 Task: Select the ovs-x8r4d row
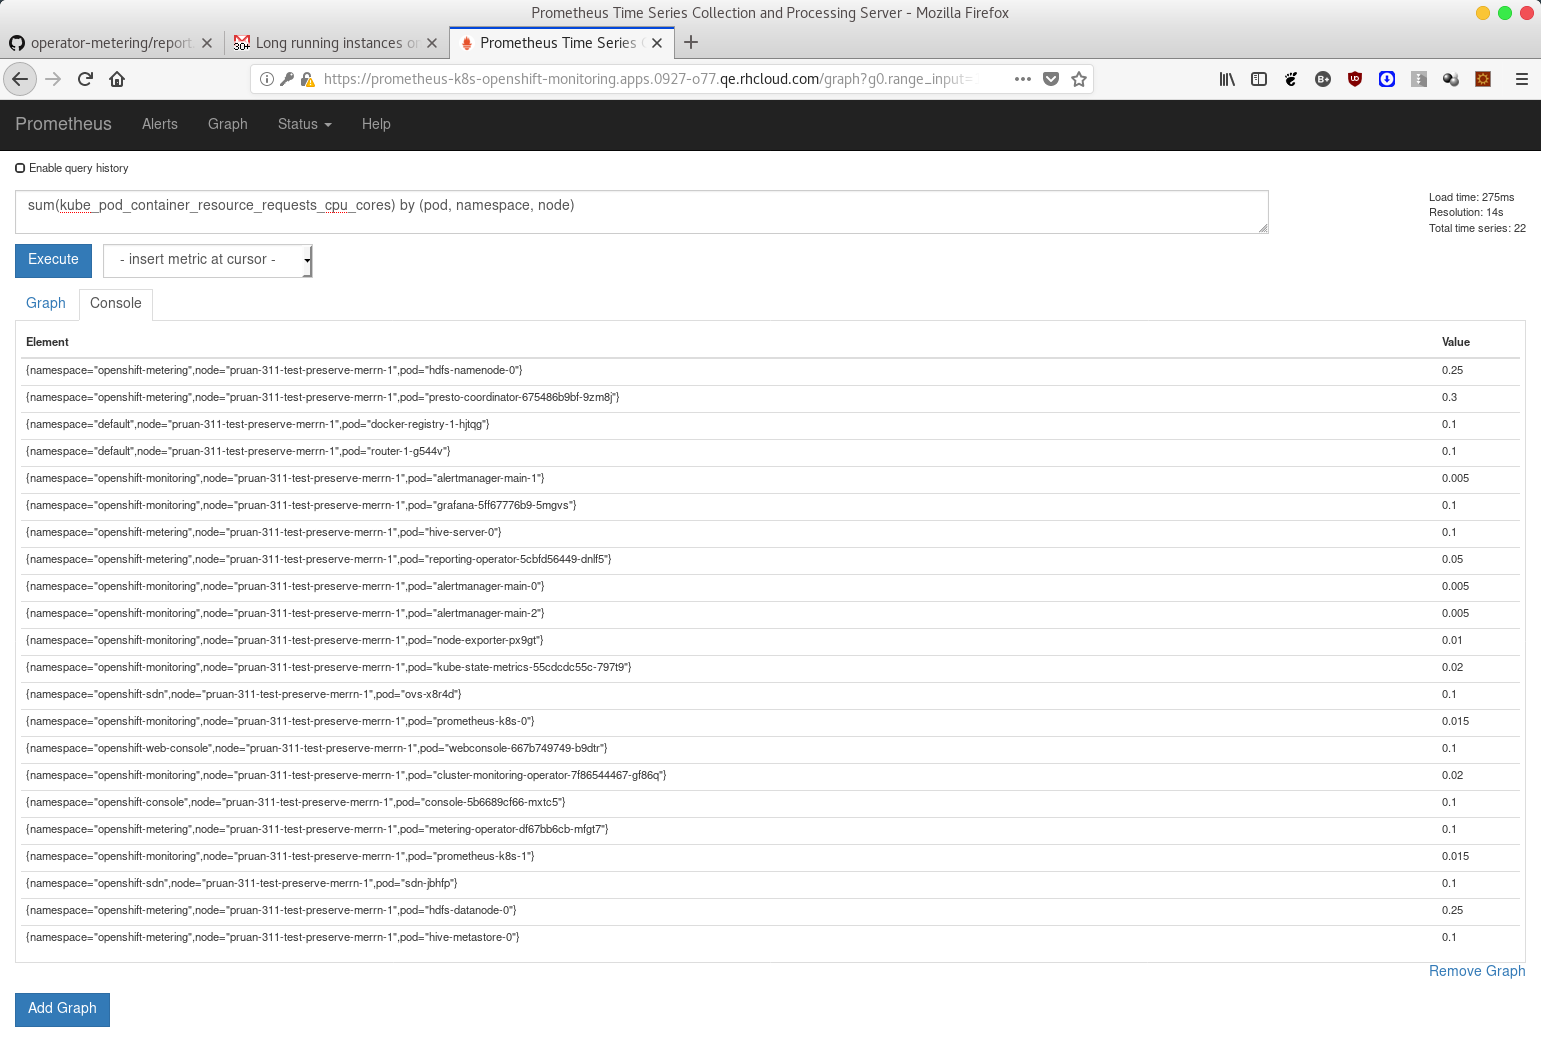point(771,695)
